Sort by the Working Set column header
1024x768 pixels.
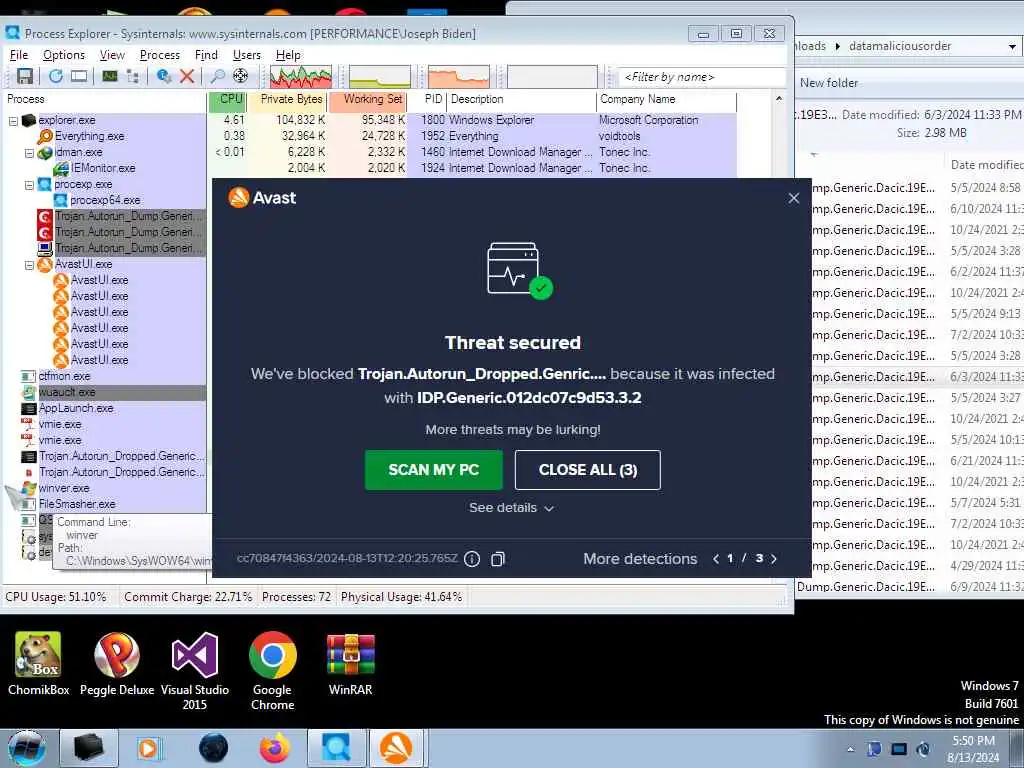coord(368,101)
